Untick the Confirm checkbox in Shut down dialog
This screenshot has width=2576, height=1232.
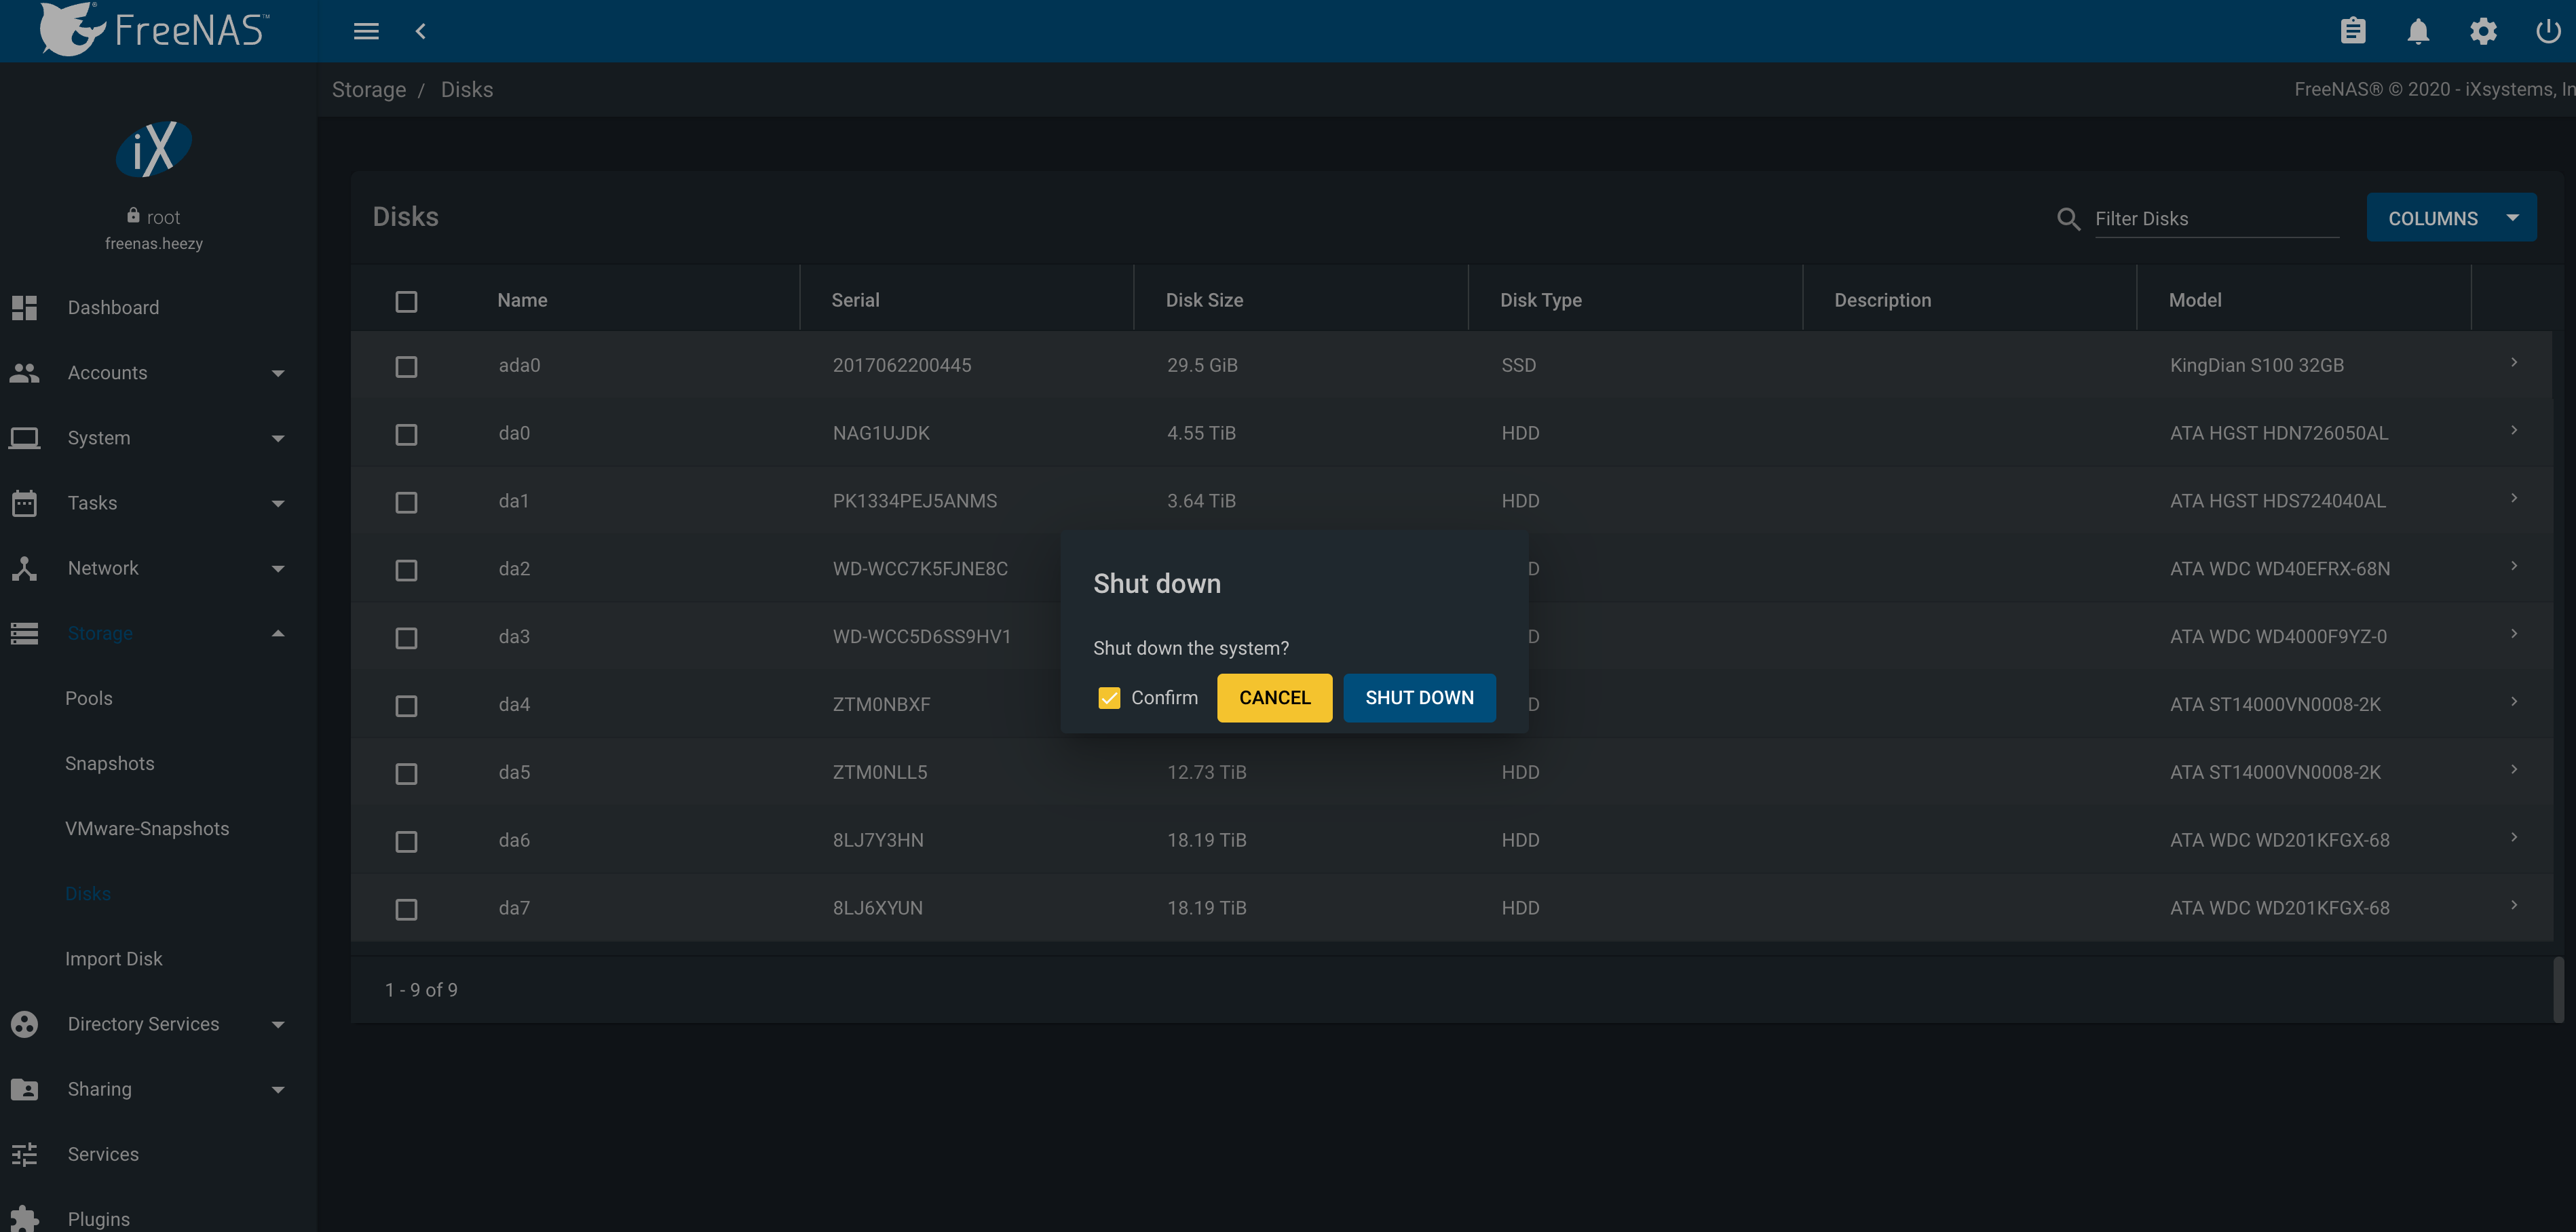[1109, 698]
